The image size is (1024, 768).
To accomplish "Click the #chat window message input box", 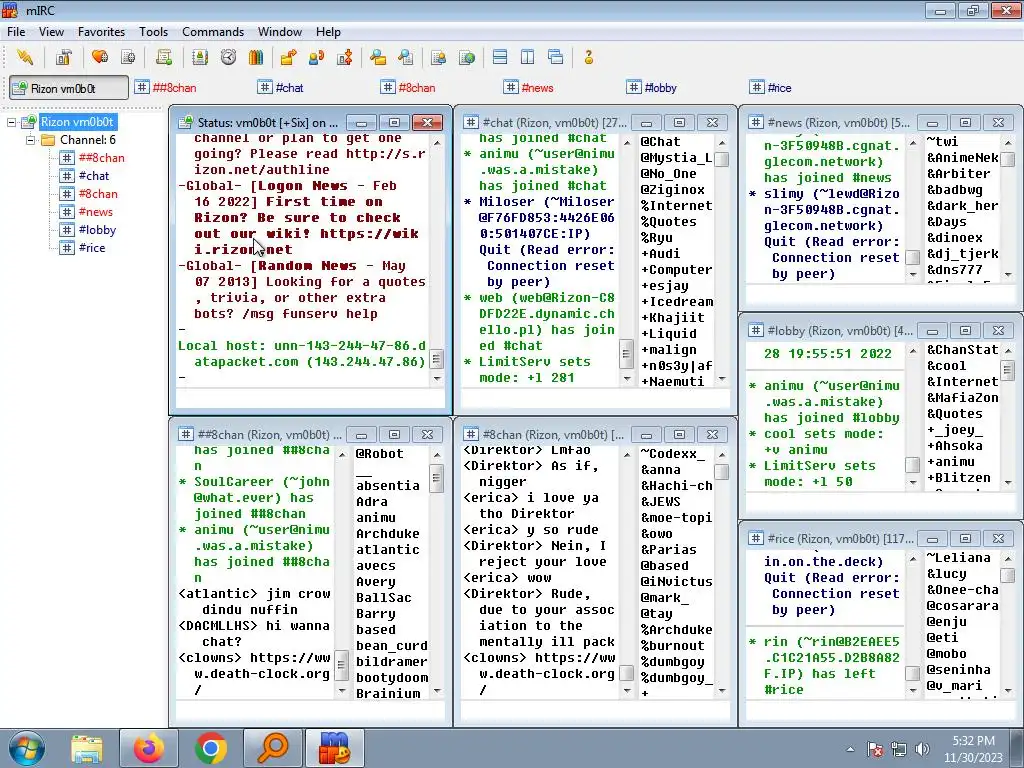I will point(595,398).
